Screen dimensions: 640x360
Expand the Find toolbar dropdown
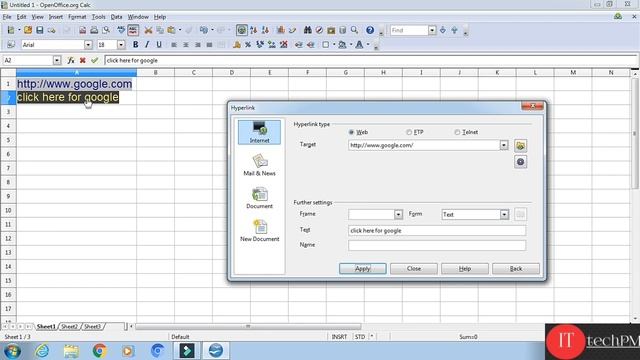pos(432,30)
